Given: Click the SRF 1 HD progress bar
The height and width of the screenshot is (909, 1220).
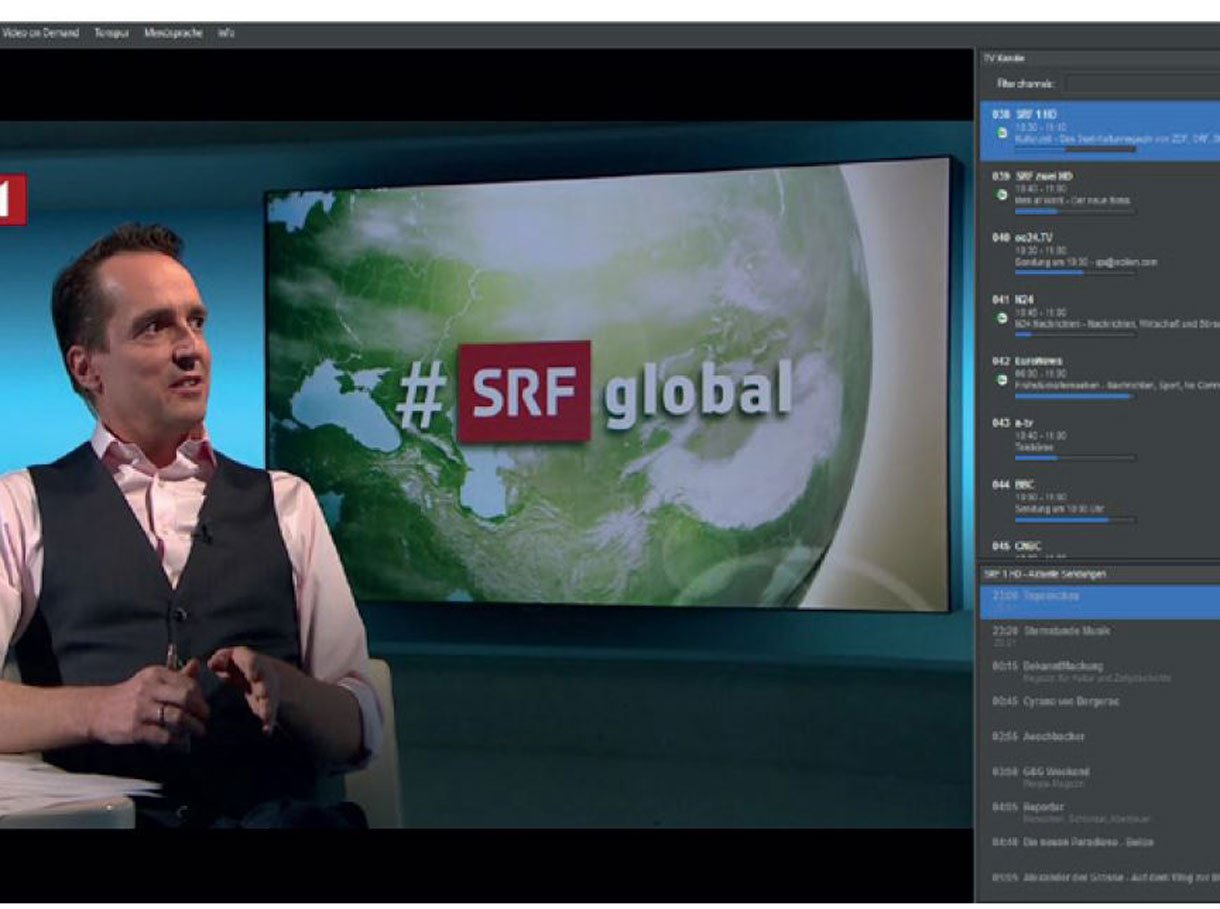Looking at the screenshot, I should point(1074,151).
